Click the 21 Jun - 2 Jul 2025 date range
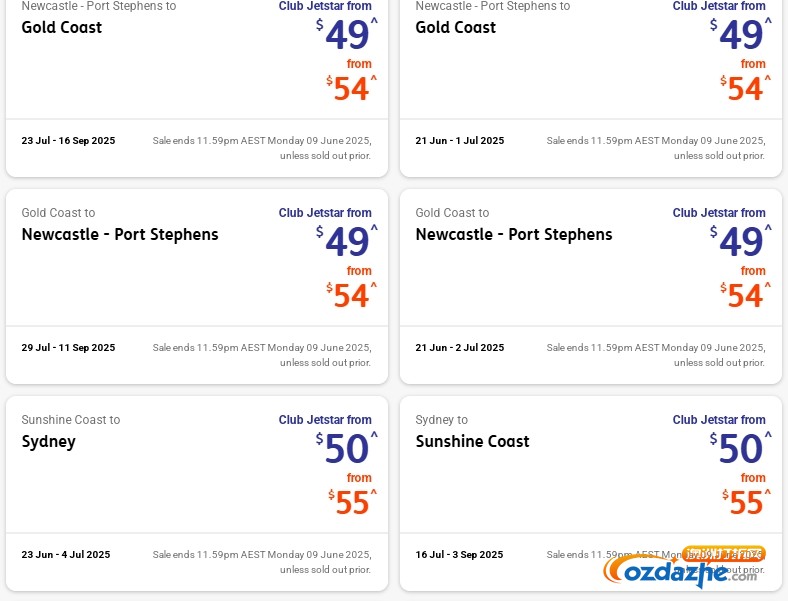Image resolution: width=788 pixels, height=601 pixels. [x=460, y=348]
